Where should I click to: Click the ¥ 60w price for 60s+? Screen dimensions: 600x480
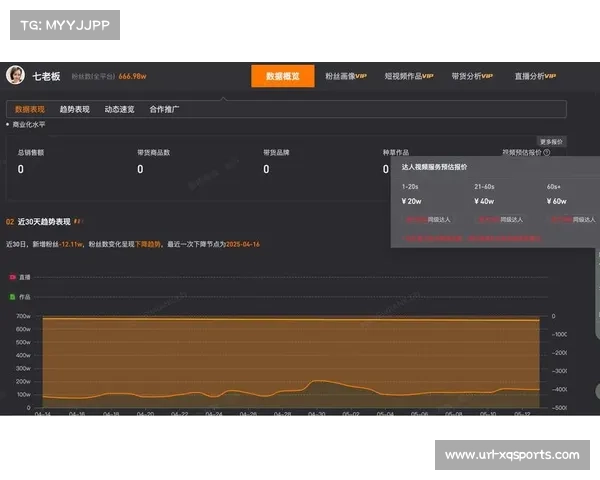(x=557, y=201)
